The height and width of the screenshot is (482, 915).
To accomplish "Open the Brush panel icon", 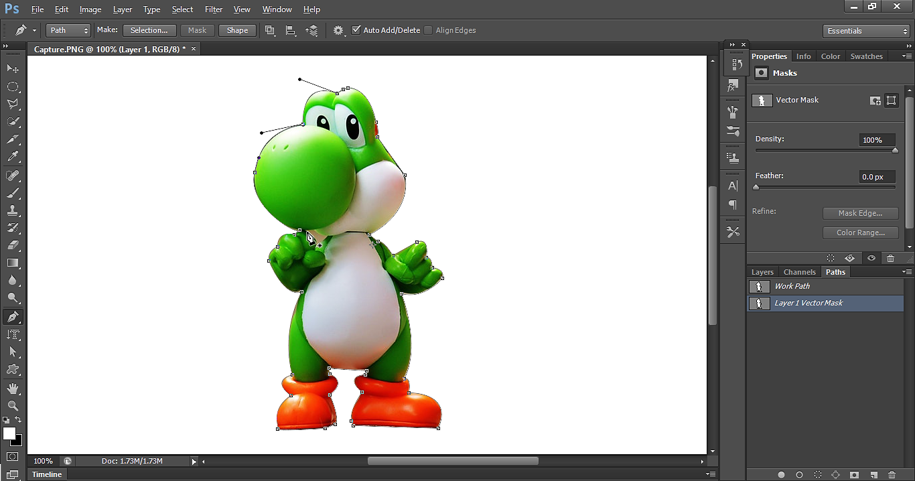I will pos(734,112).
